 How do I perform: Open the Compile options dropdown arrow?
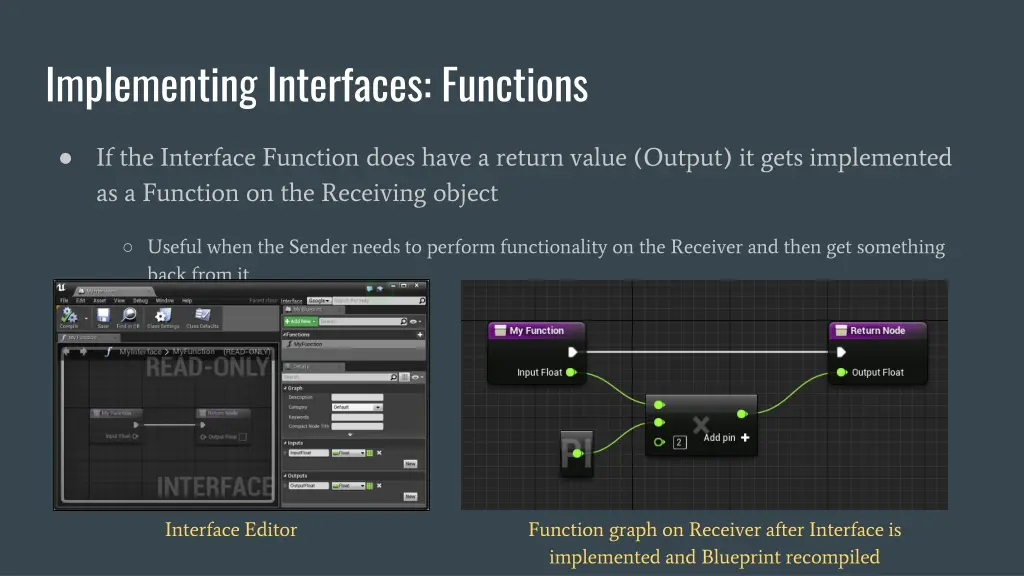click(x=86, y=318)
